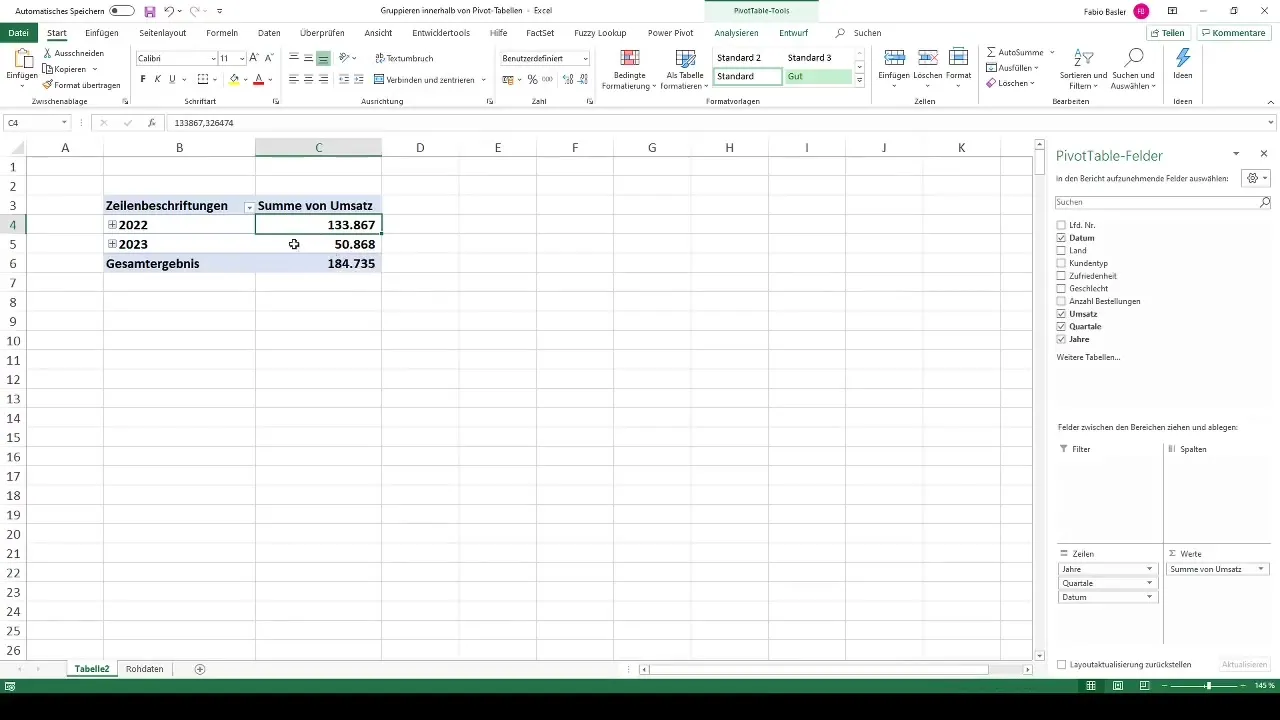Click Zellen Löschen icon
This screenshot has width=1280, height=720.
pos(927,58)
